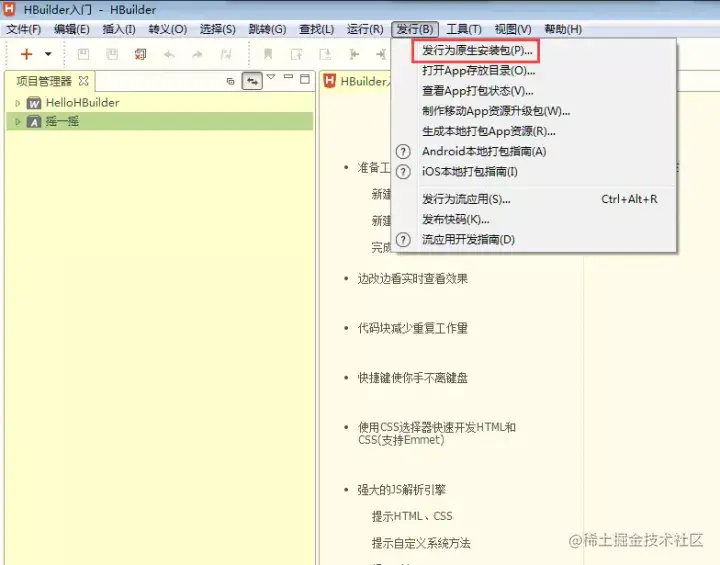Click the HelloHBuilder web project icon

[x=34, y=103]
